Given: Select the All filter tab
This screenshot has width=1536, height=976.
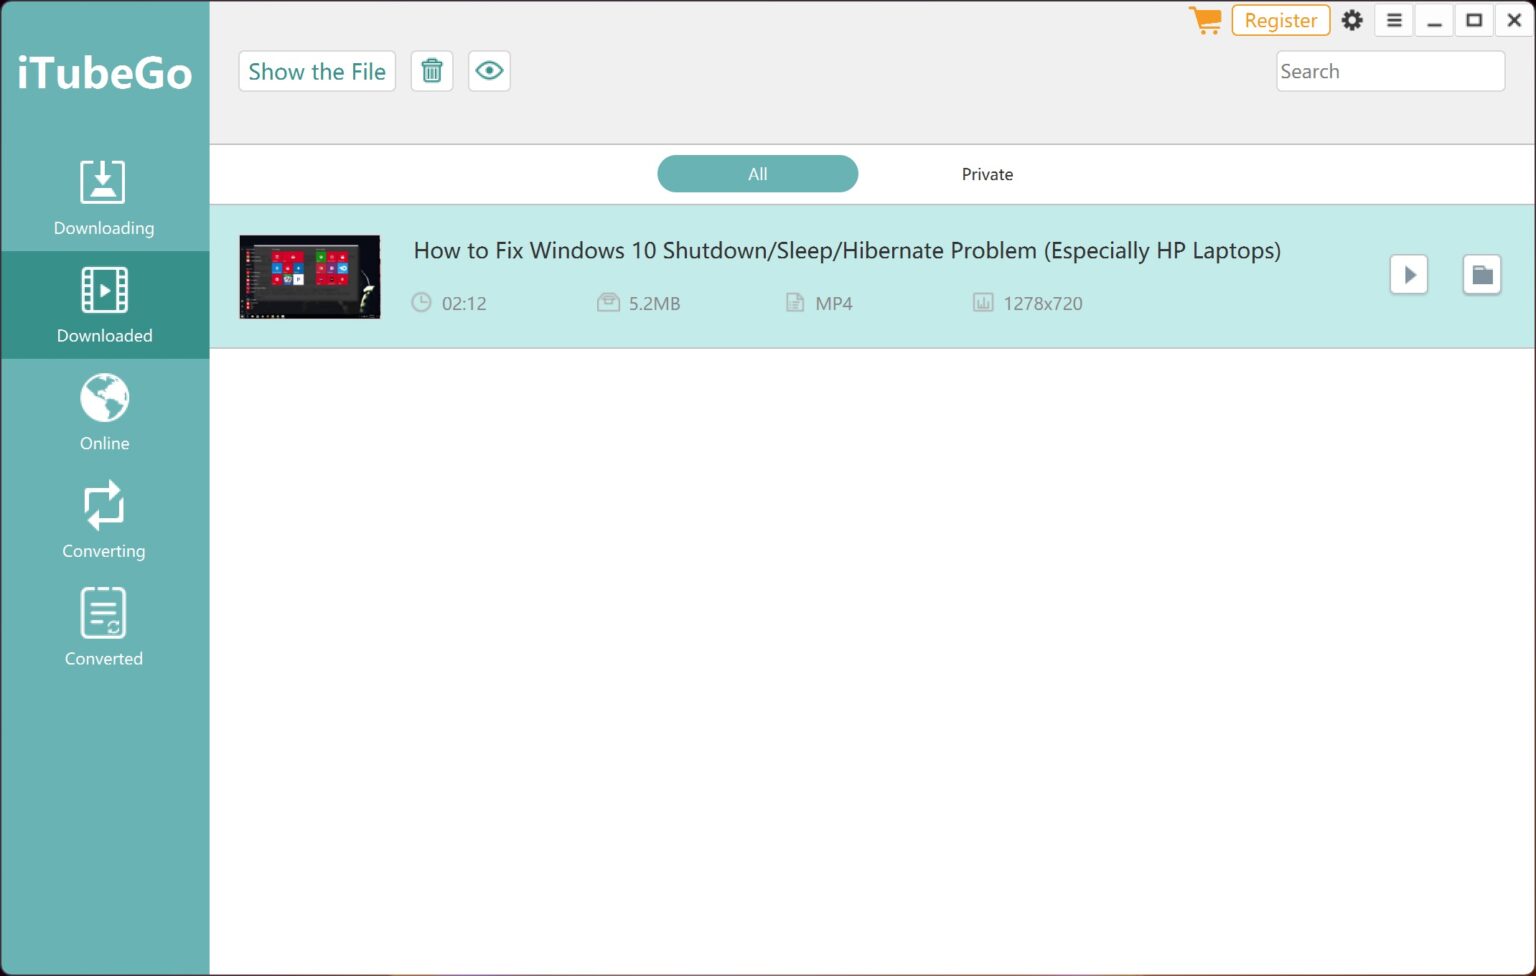Looking at the screenshot, I should (x=757, y=173).
